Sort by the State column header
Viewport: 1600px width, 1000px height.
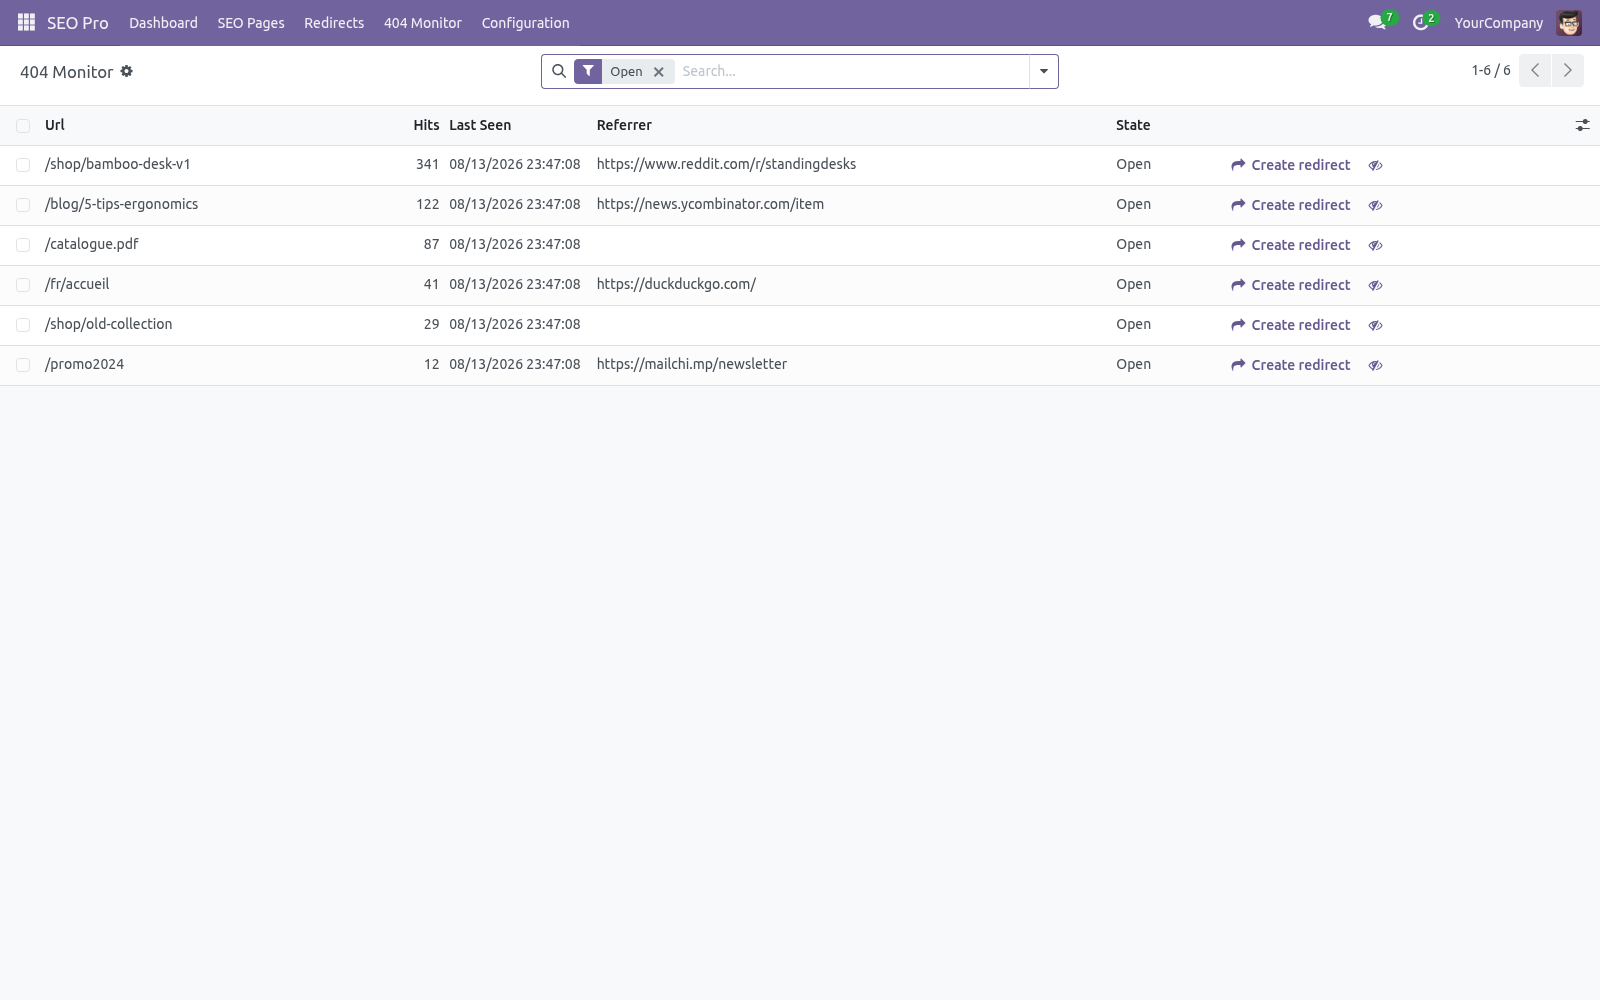click(1133, 125)
